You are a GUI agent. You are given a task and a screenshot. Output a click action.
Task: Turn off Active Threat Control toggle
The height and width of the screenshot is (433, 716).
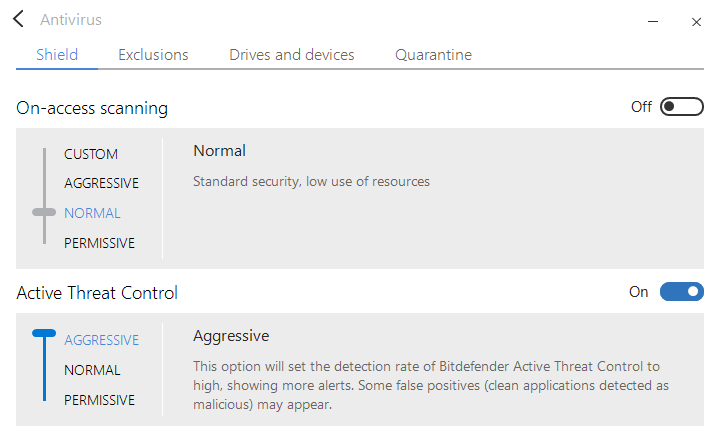681,292
